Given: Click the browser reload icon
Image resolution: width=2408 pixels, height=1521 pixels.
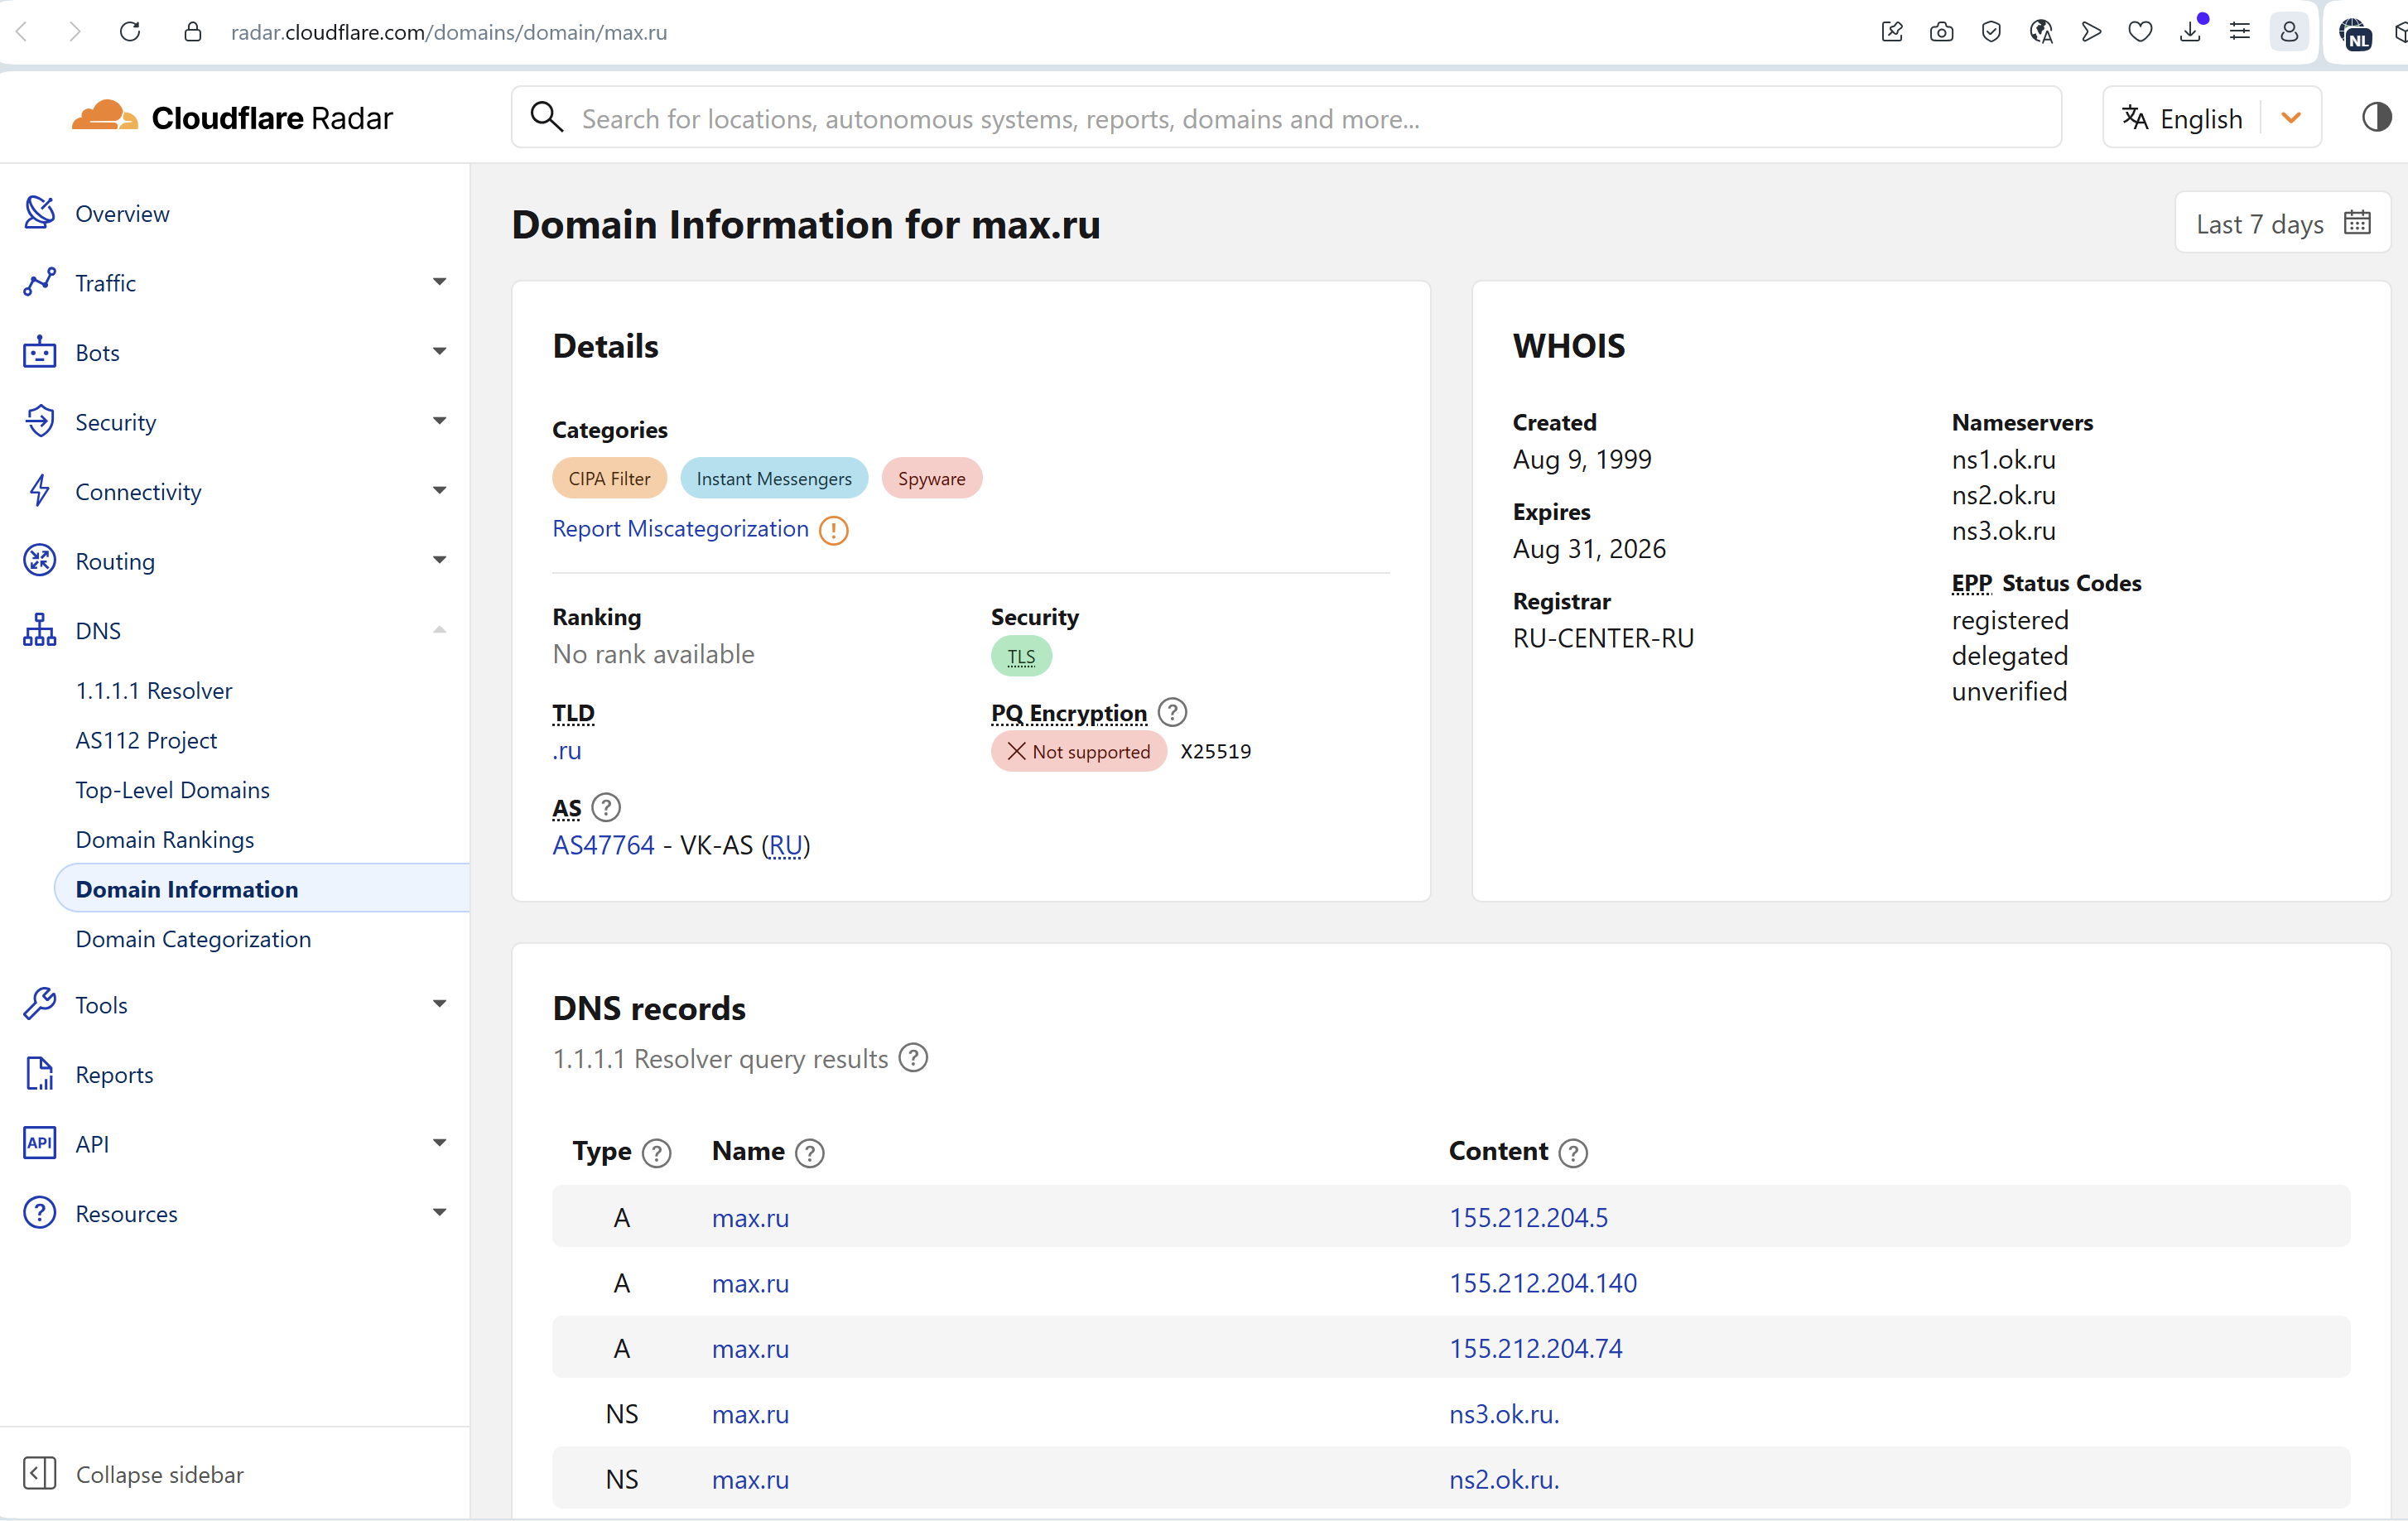Looking at the screenshot, I should point(130,32).
